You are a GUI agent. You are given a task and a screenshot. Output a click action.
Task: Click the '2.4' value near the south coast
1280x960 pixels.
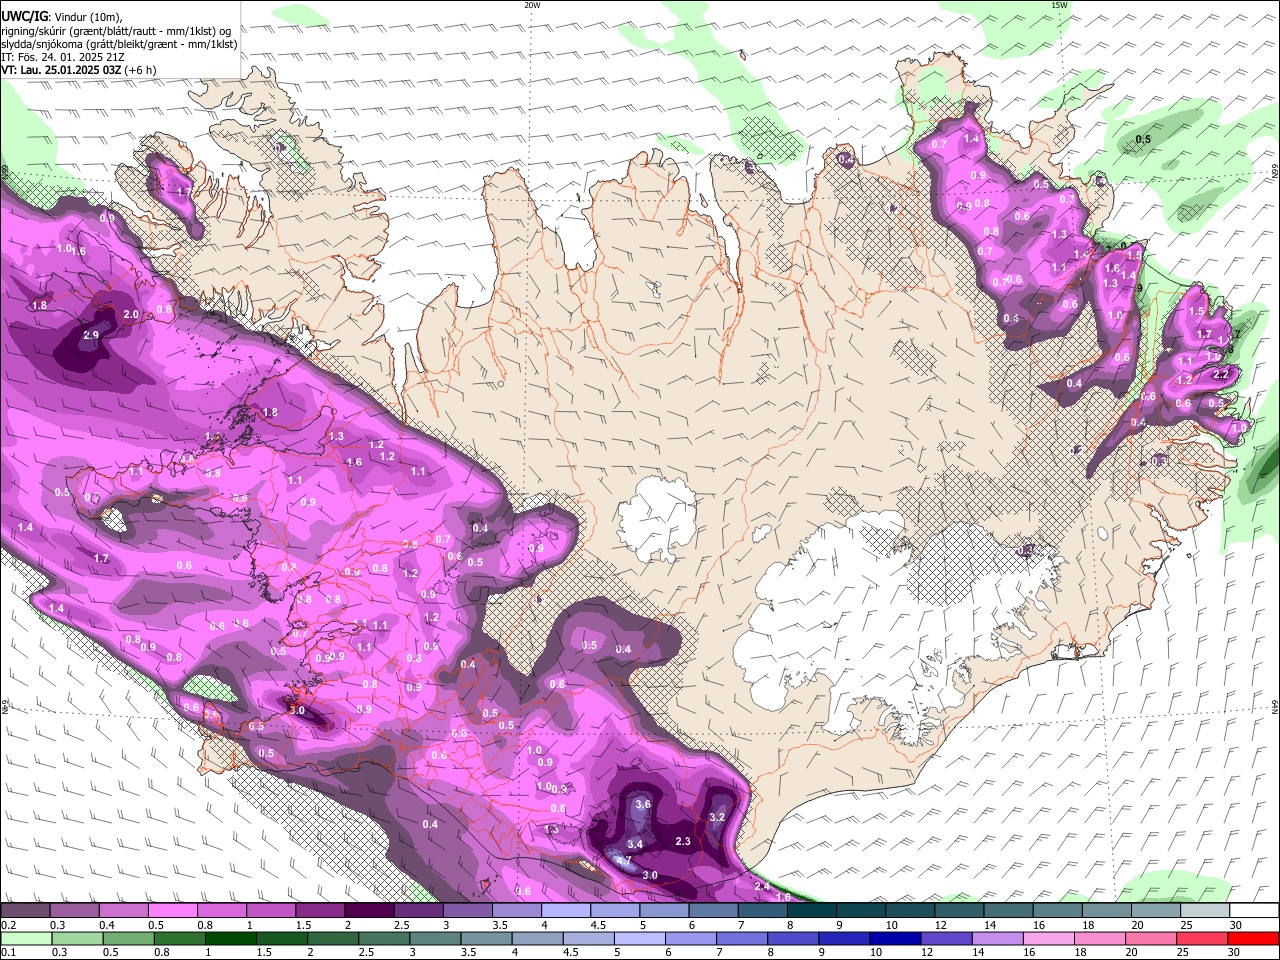761,886
